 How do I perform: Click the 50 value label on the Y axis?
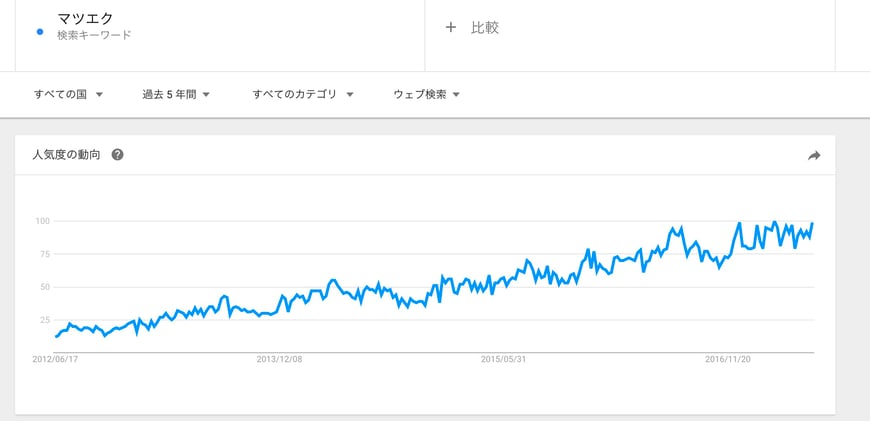[44, 287]
